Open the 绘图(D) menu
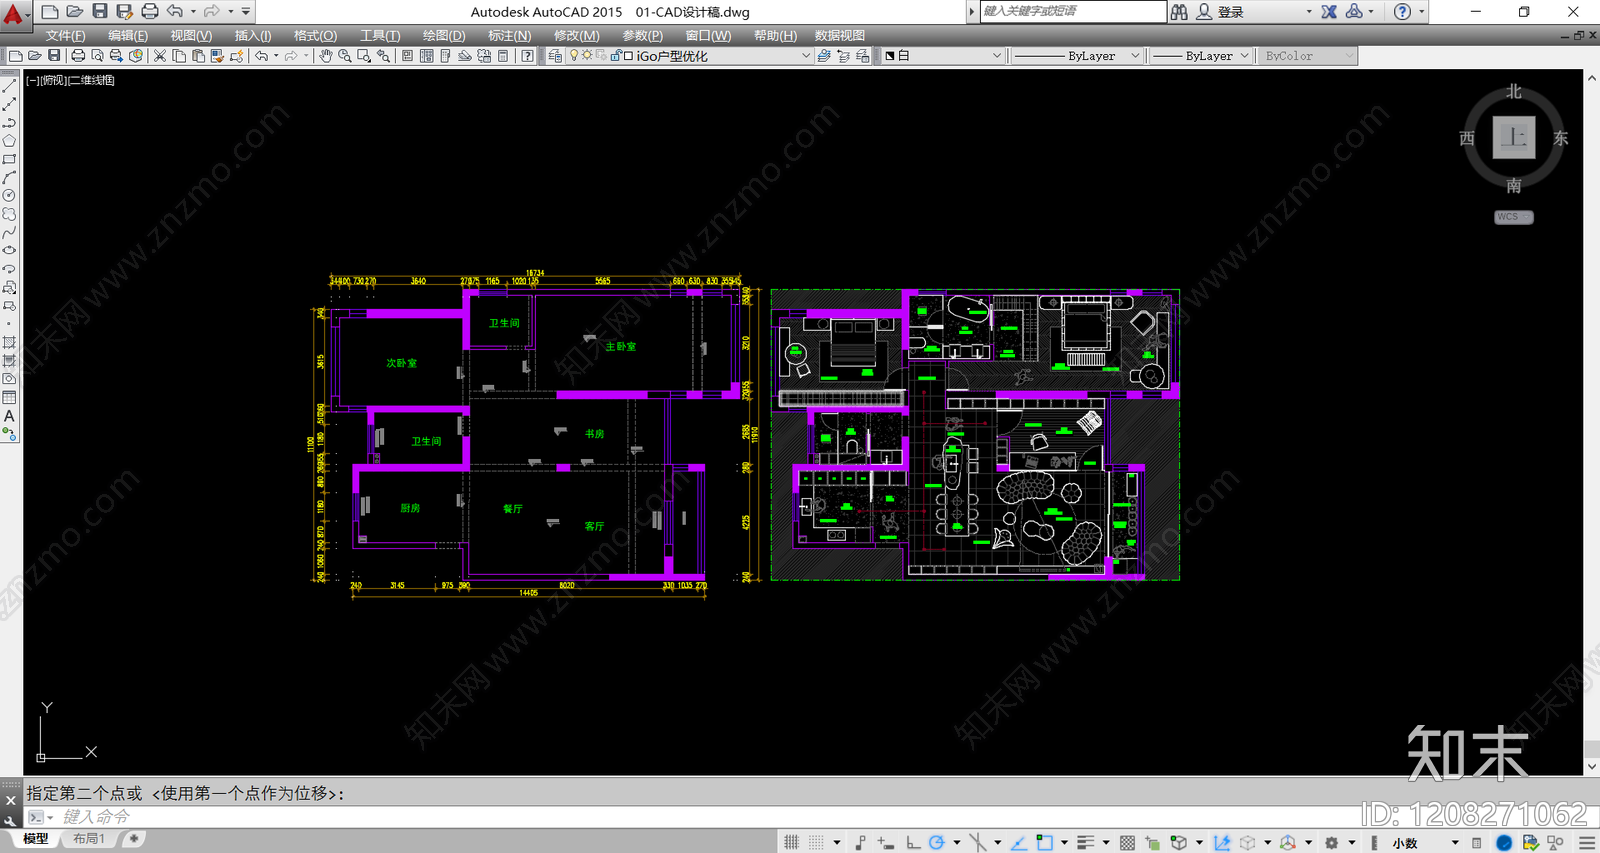Viewport: 1600px width, 853px height. point(444,35)
